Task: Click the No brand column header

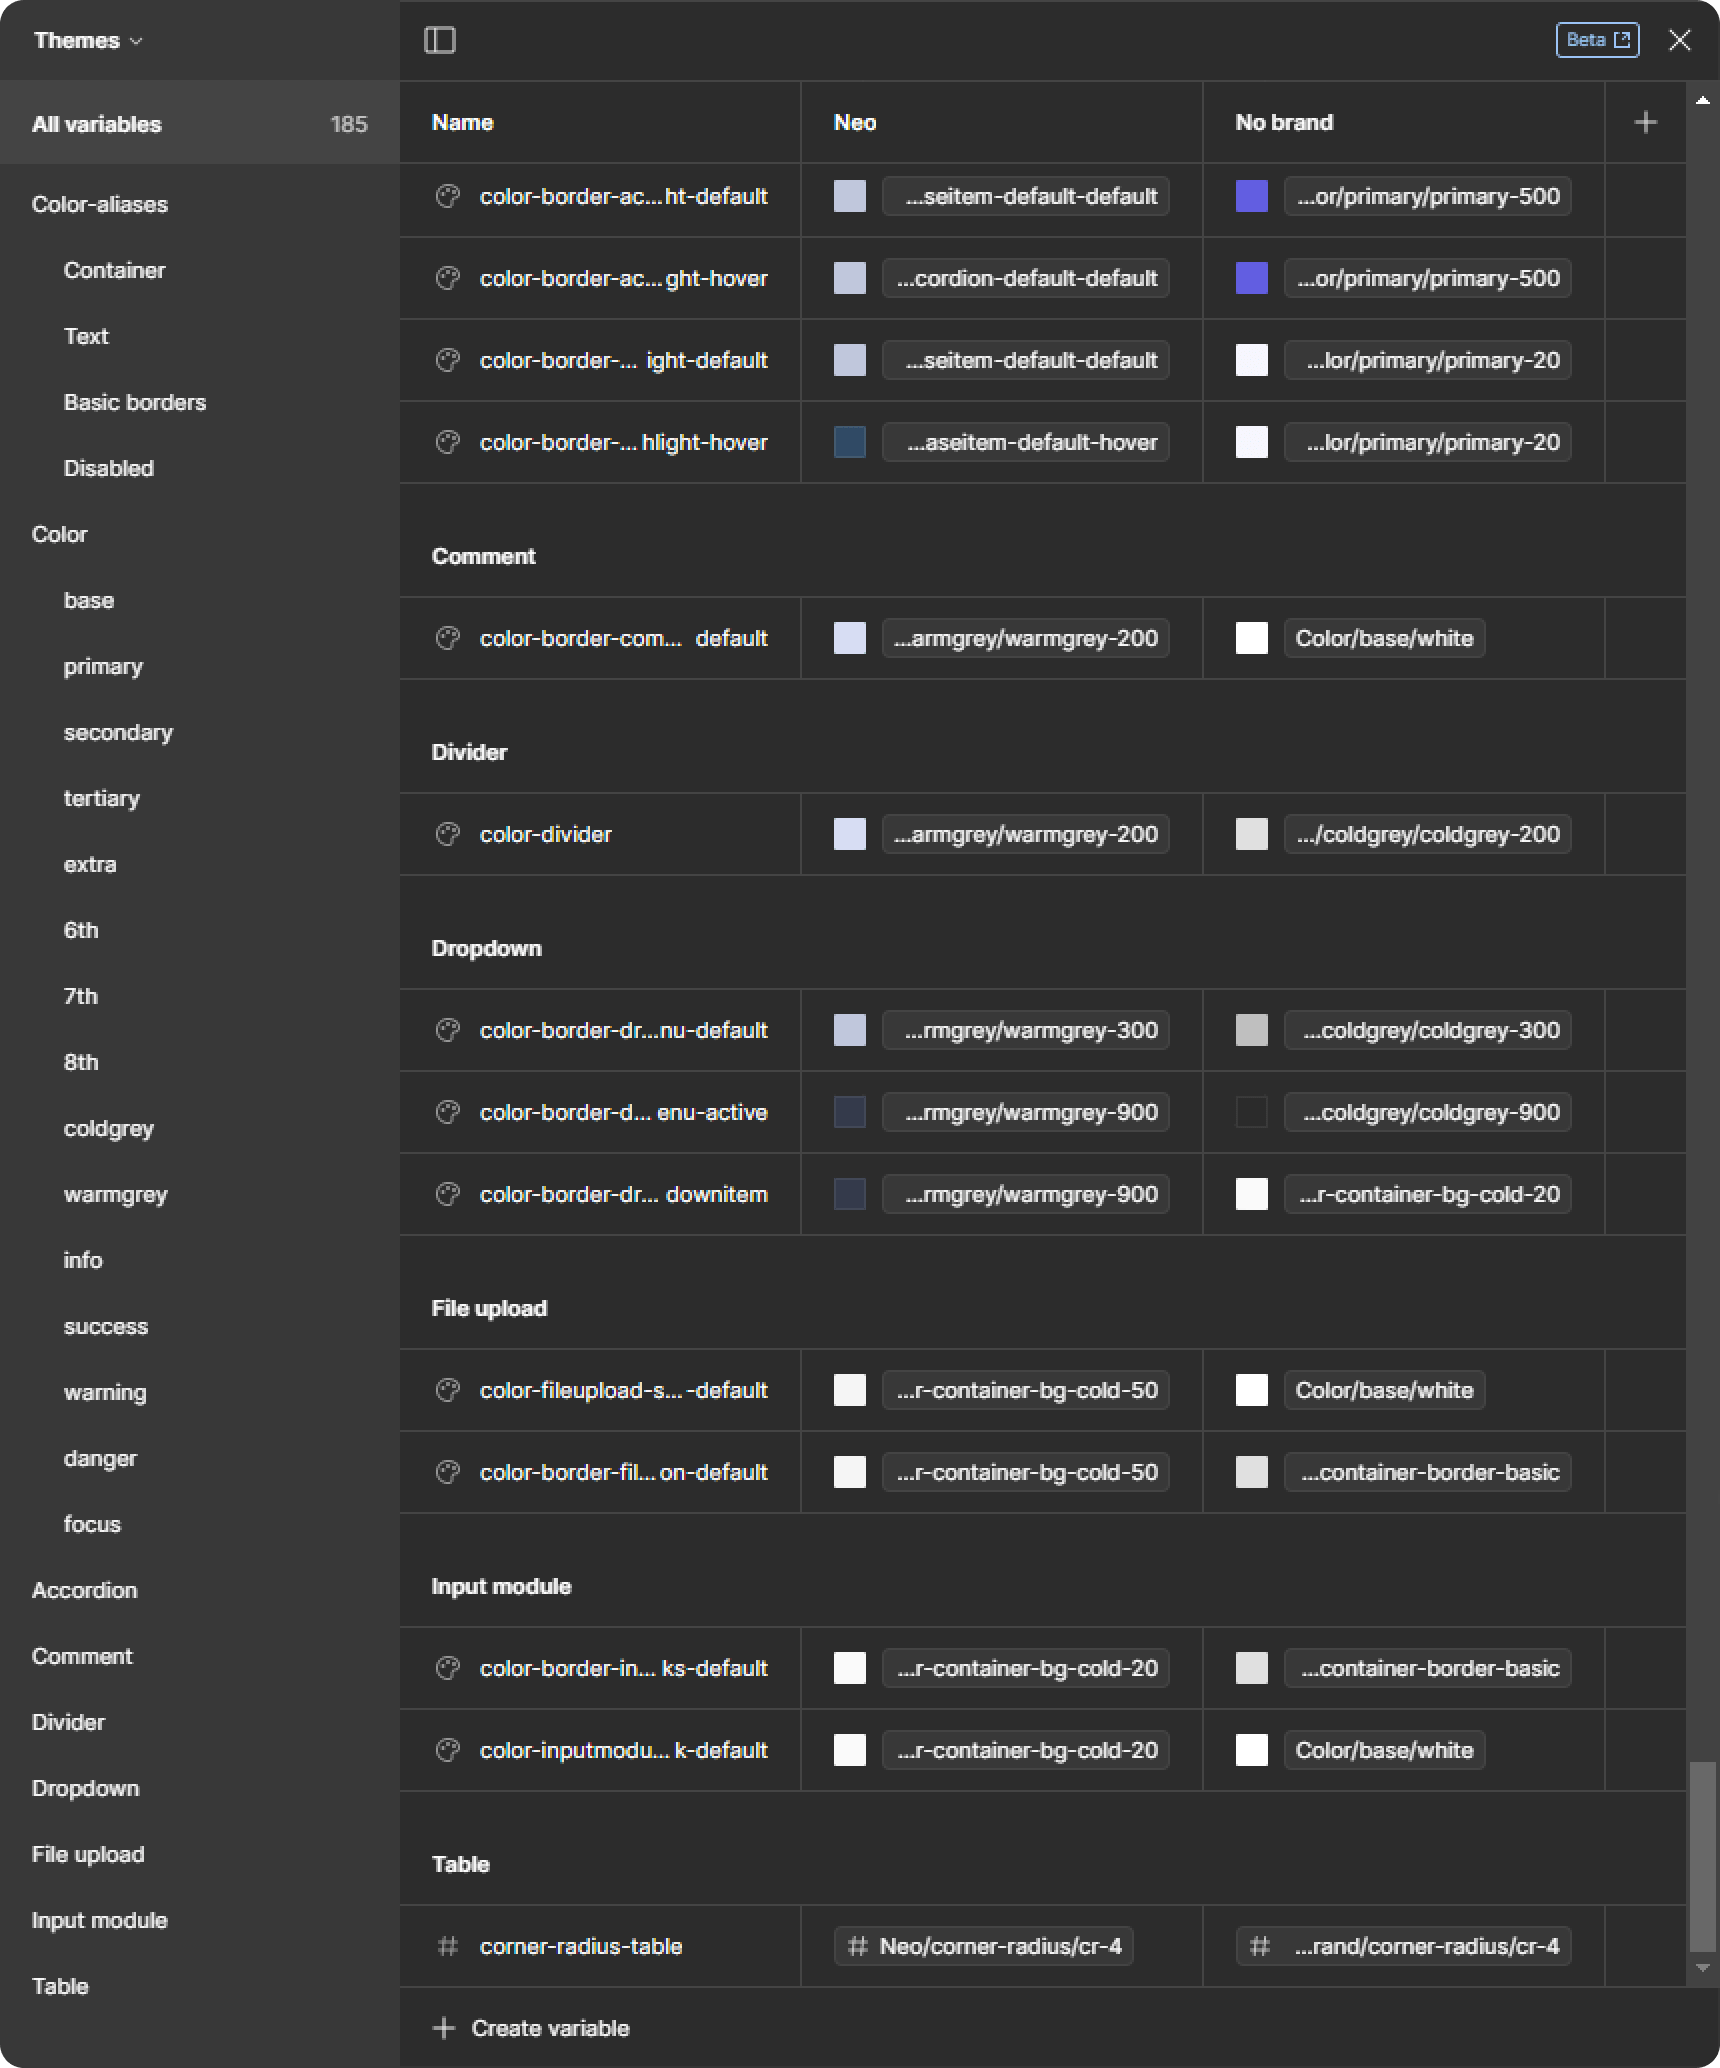Action: point(1284,122)
